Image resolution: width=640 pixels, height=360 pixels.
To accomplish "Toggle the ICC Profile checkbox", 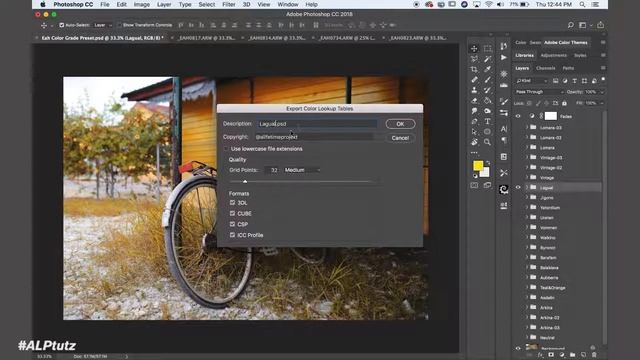I will tap(232, 235).
